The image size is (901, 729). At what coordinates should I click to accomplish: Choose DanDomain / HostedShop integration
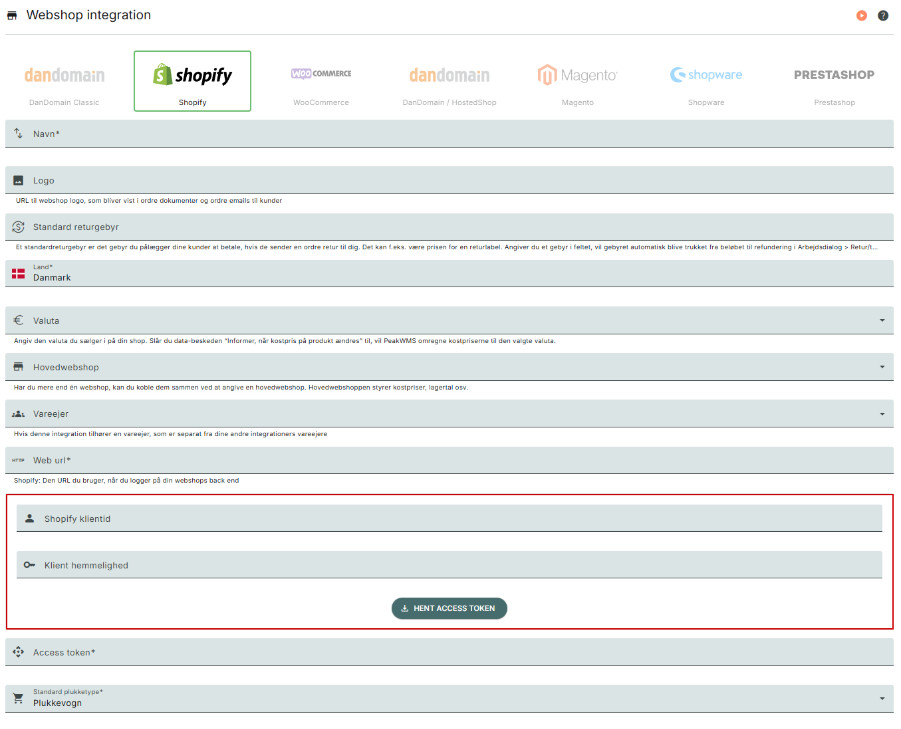(449, 81)
